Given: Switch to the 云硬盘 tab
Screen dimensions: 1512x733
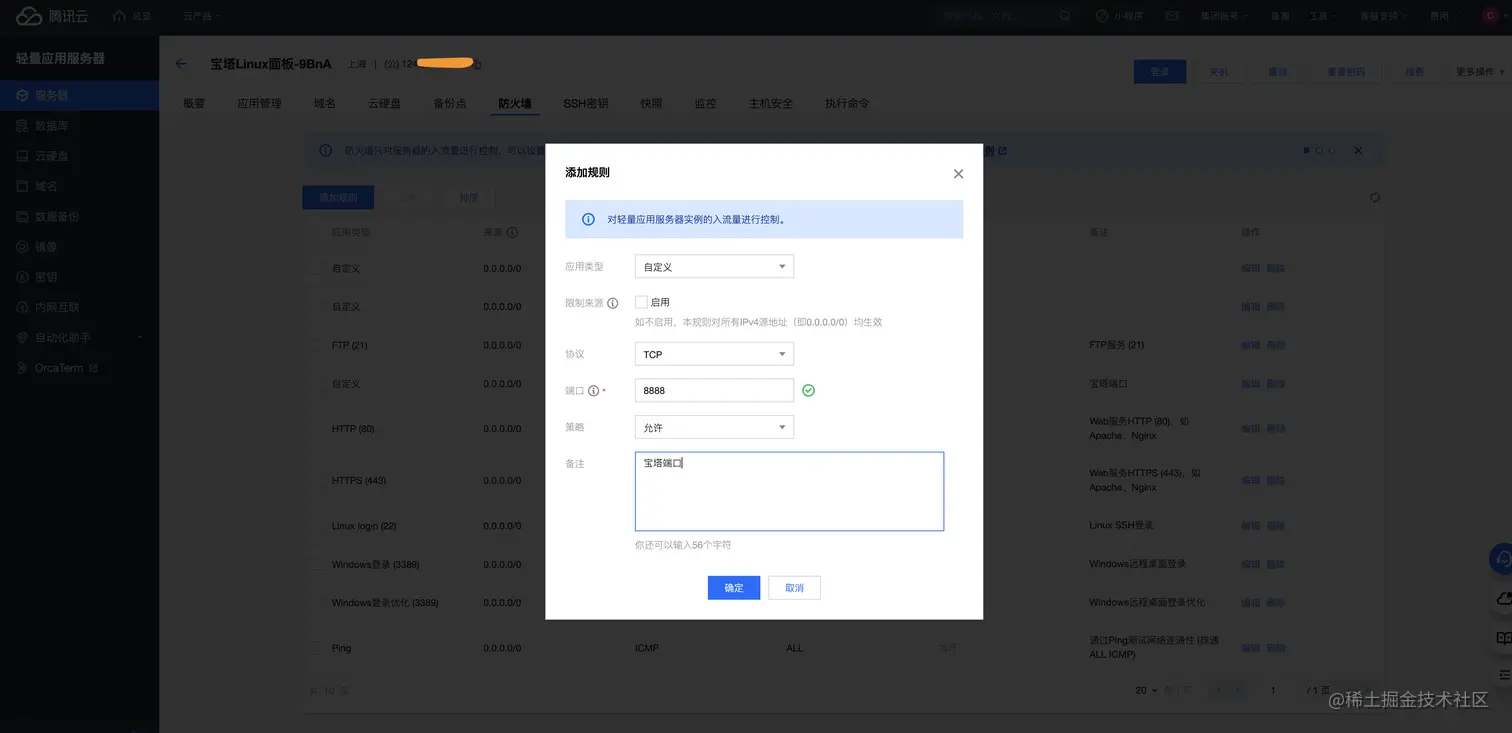Looking at the screenshot, I should tap(384, 103).
